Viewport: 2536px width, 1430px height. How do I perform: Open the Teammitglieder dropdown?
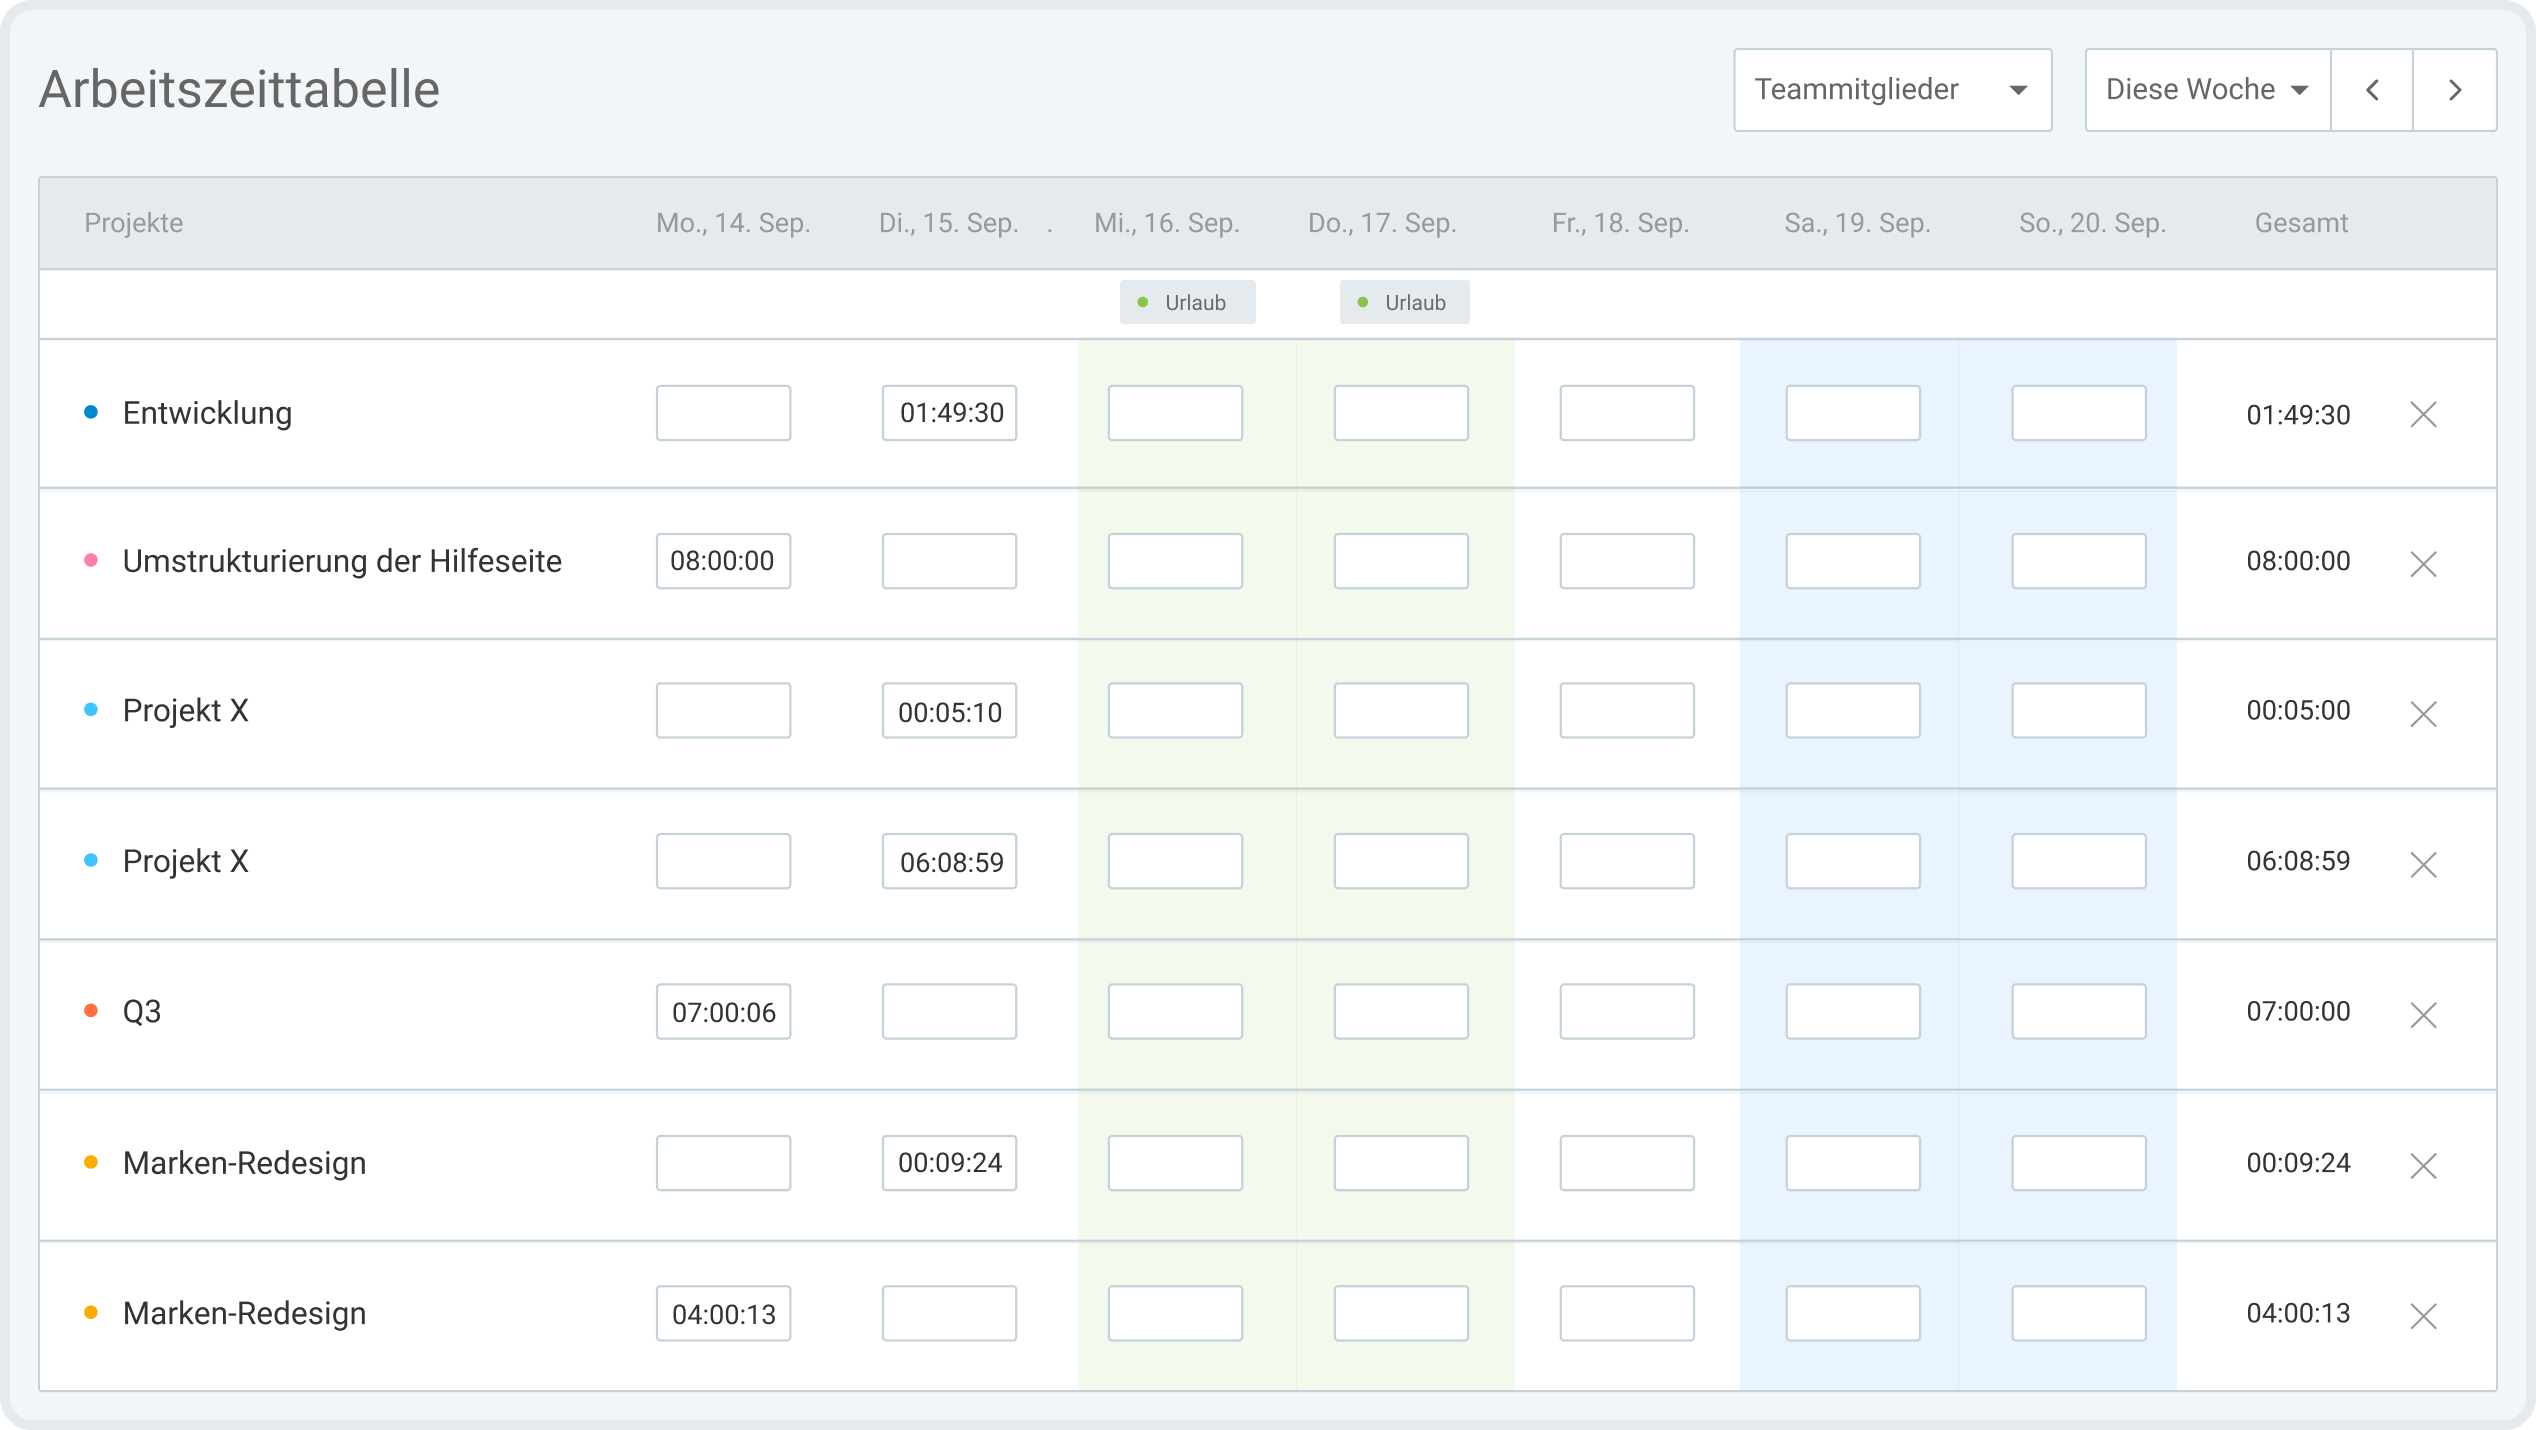click(x=1892, y=89)
